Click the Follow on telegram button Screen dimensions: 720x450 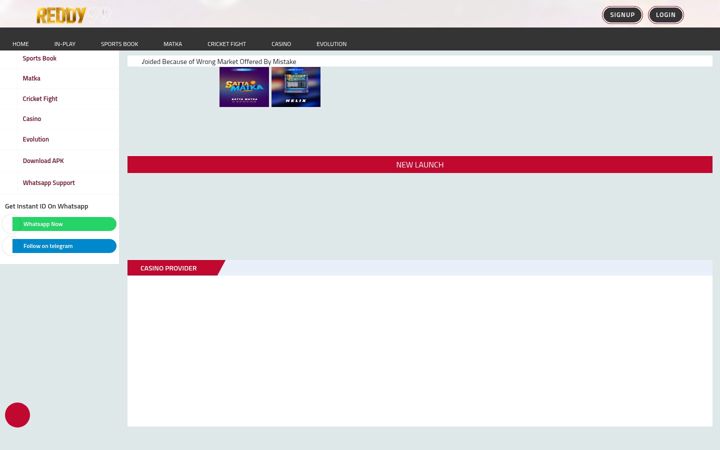(x=64, y=246)
